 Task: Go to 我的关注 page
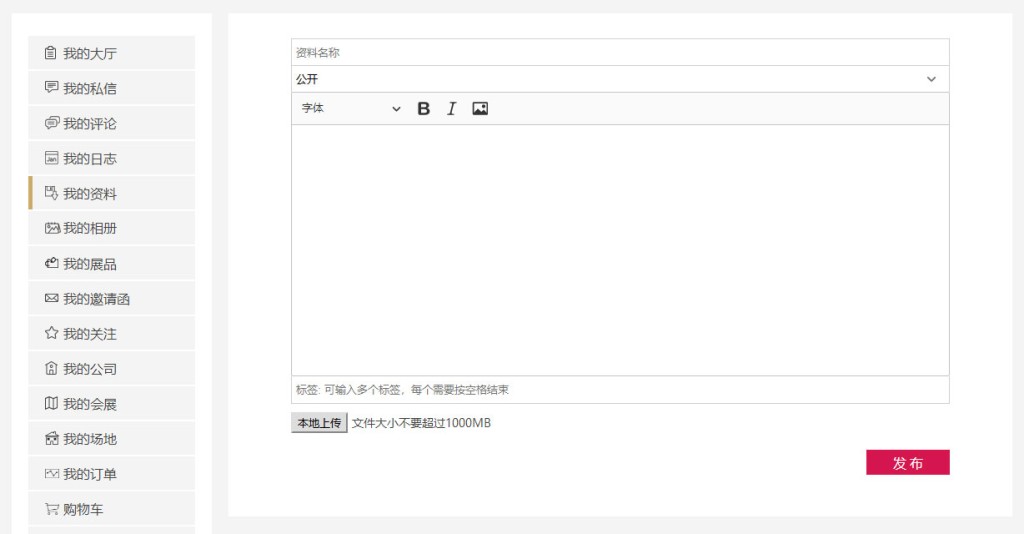112,334
